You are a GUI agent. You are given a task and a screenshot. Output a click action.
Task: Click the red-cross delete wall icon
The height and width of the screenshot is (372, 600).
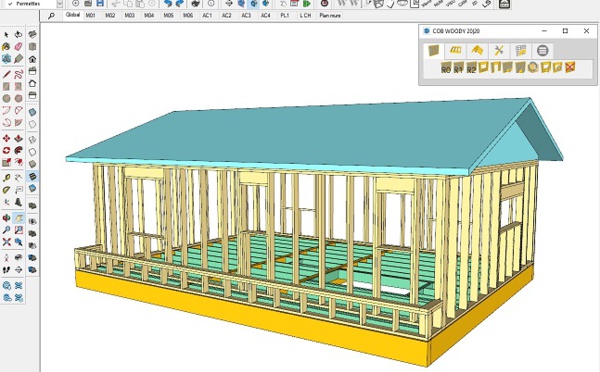click(570, 67)
